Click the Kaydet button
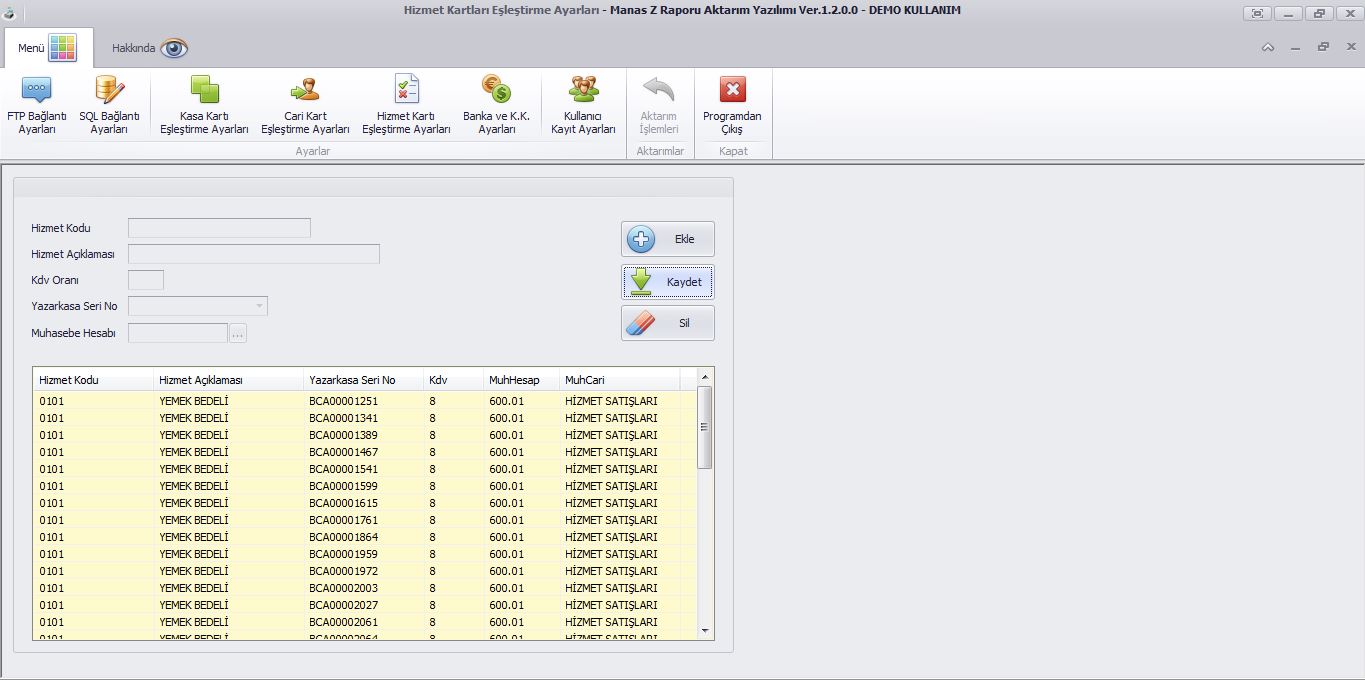Screen dimensions: 1365x680 667,282
